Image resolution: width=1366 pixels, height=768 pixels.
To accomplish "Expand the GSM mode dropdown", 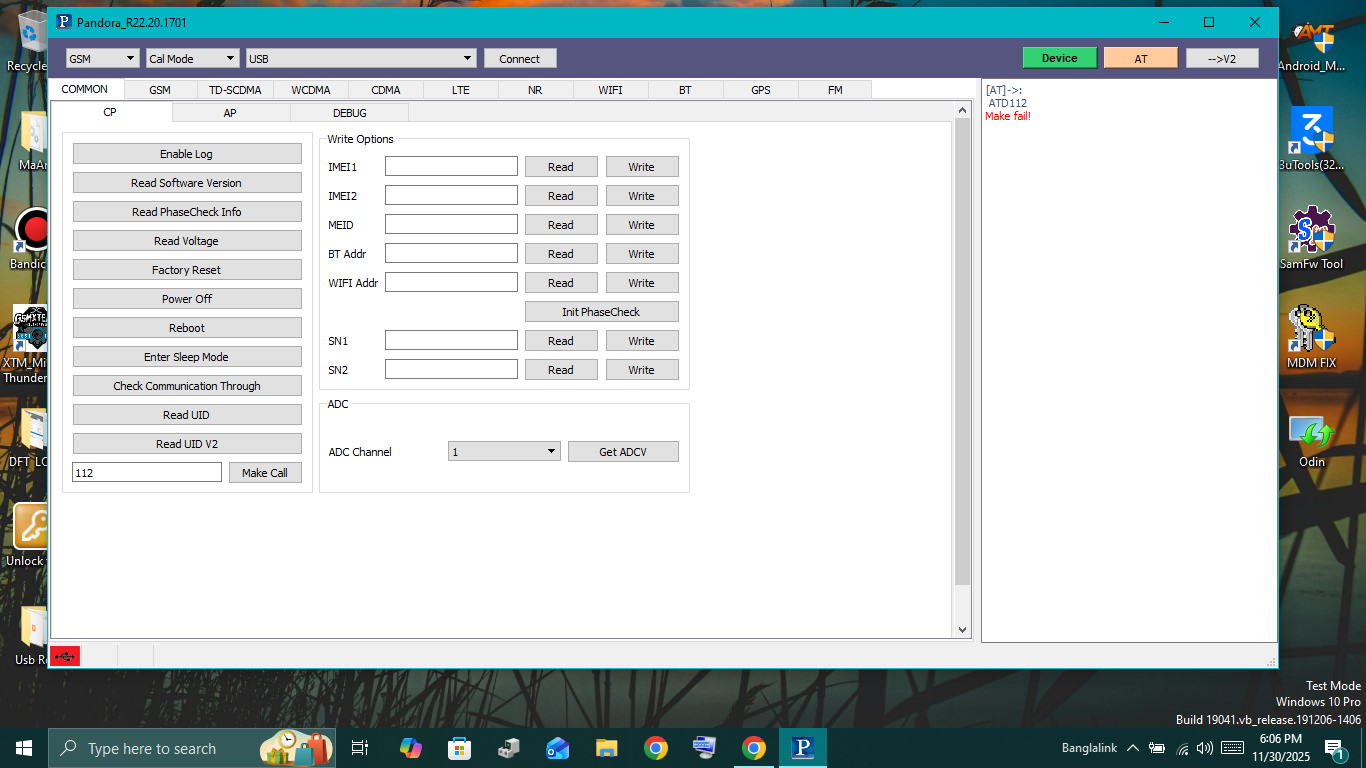I will (x=103, y=59).
